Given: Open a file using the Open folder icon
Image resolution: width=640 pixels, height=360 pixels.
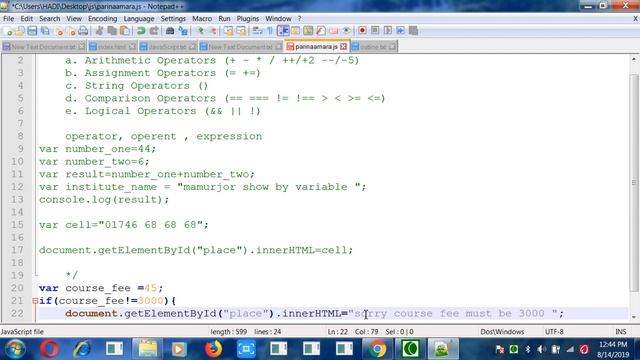Looking at the screenshot, I should pyautogui.click(x=20, y=31).
